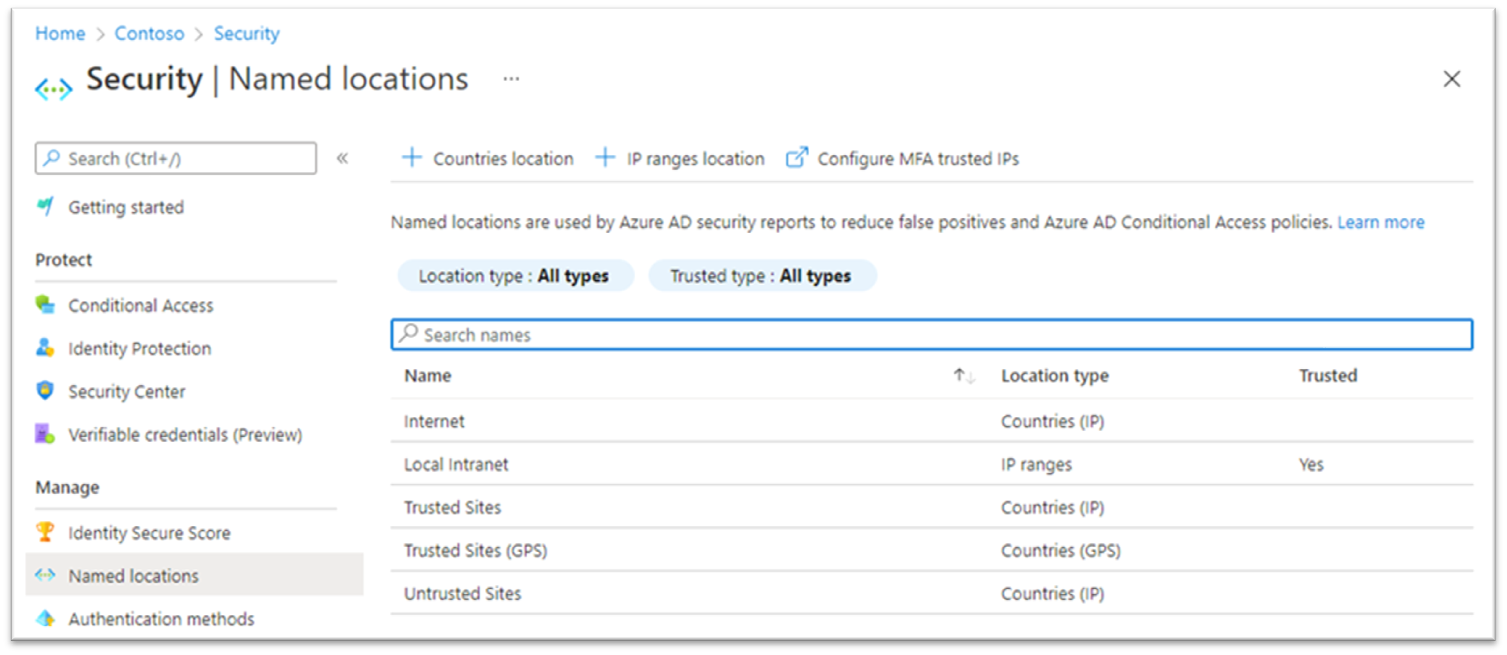The image size is (1507, 655).
Task: Click the Search names input field
Action: click(930, 335)
